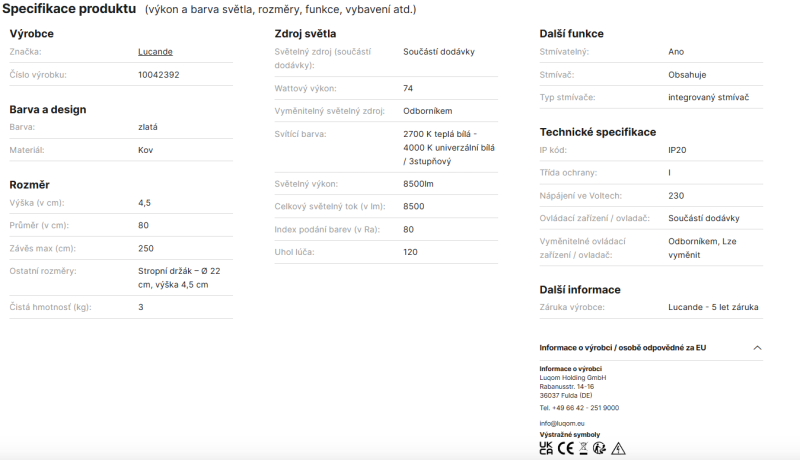Click the info@luqom.eu email address
Screen dimensions: 800x460
tap(562, 423)
